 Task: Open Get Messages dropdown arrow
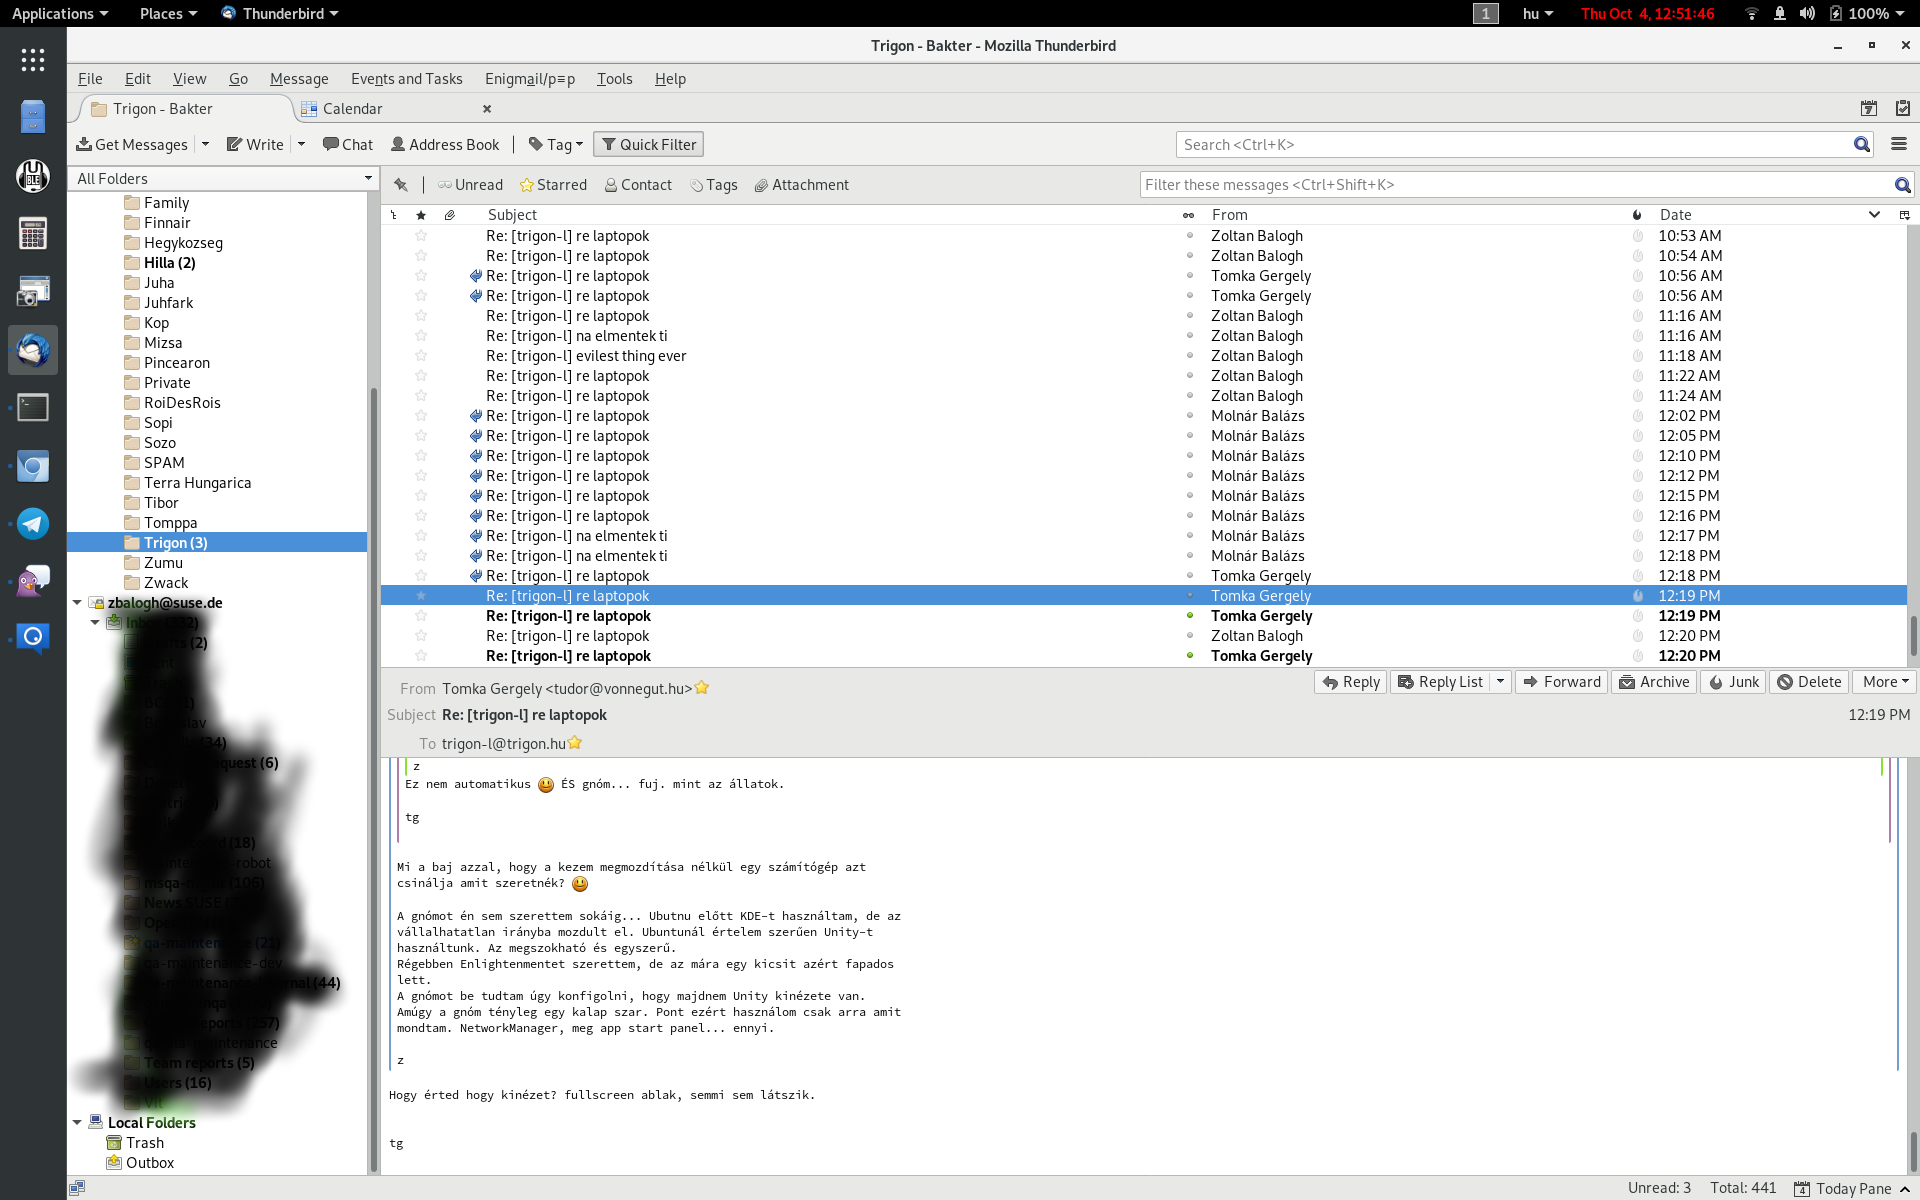click(205, 144)
